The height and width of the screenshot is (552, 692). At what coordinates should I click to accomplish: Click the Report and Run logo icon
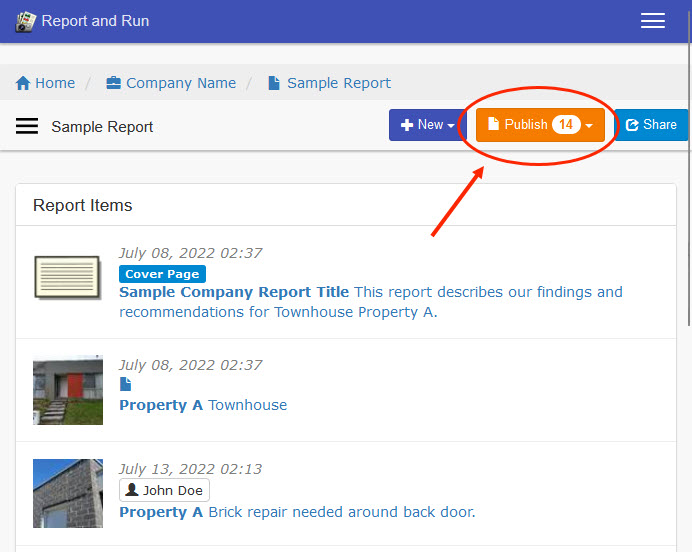click(26, 21)
